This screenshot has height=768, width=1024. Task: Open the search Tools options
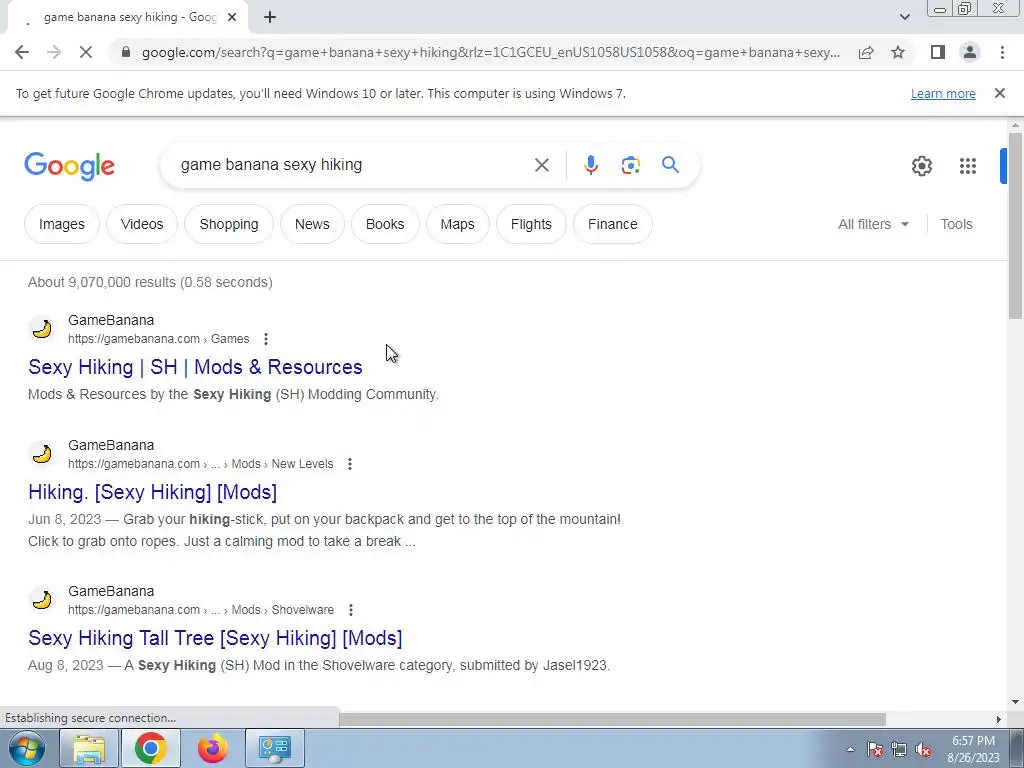[956, 224]
